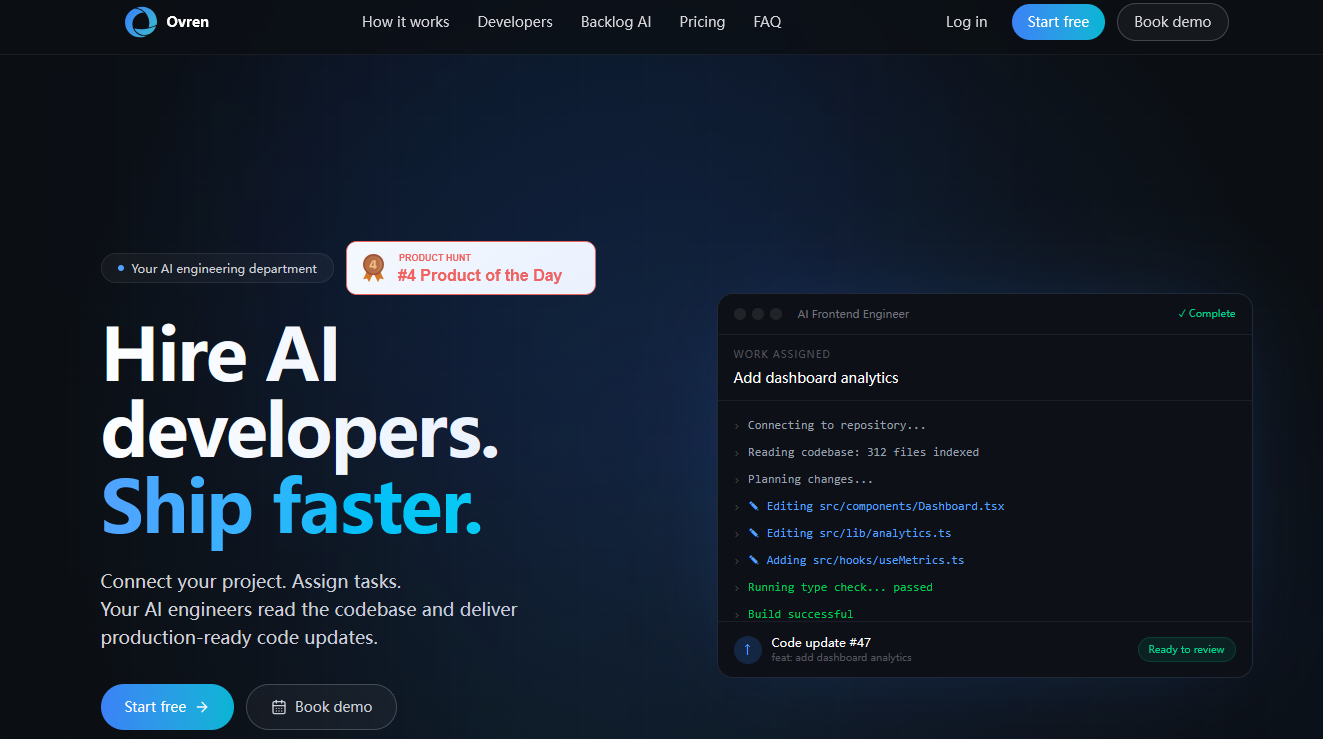Click pencil icon next to Editing Dashboard.tsx
The image size is (1323, 739).
[754, 506]
